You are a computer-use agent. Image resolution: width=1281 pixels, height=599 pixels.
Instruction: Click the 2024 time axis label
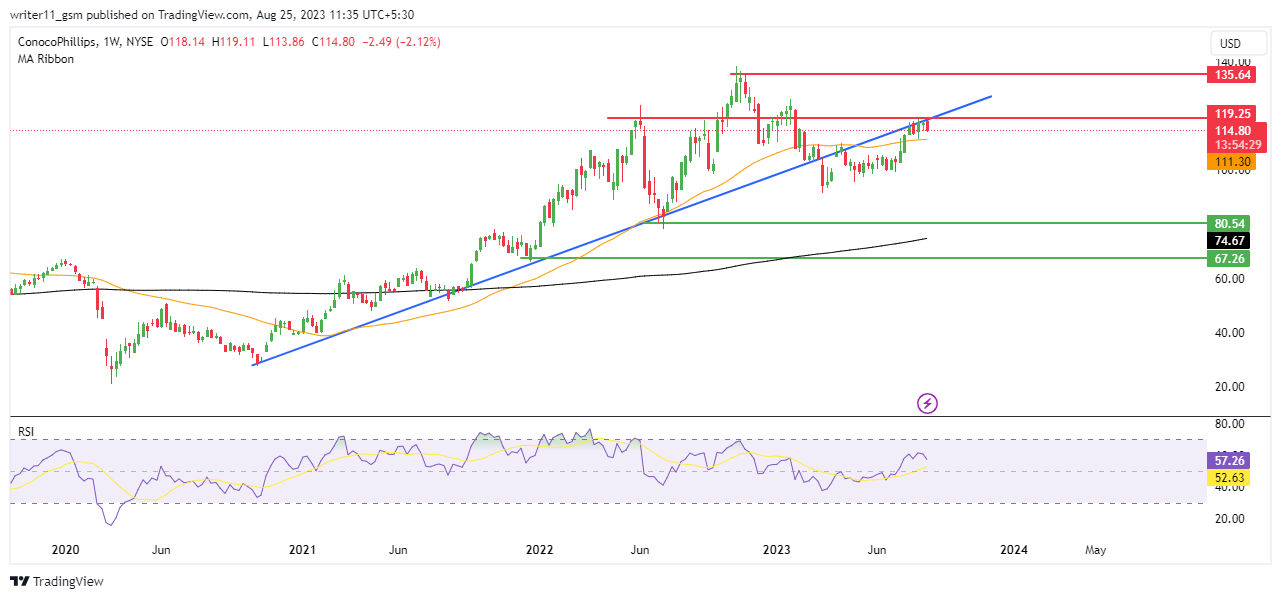(1013, 549)
